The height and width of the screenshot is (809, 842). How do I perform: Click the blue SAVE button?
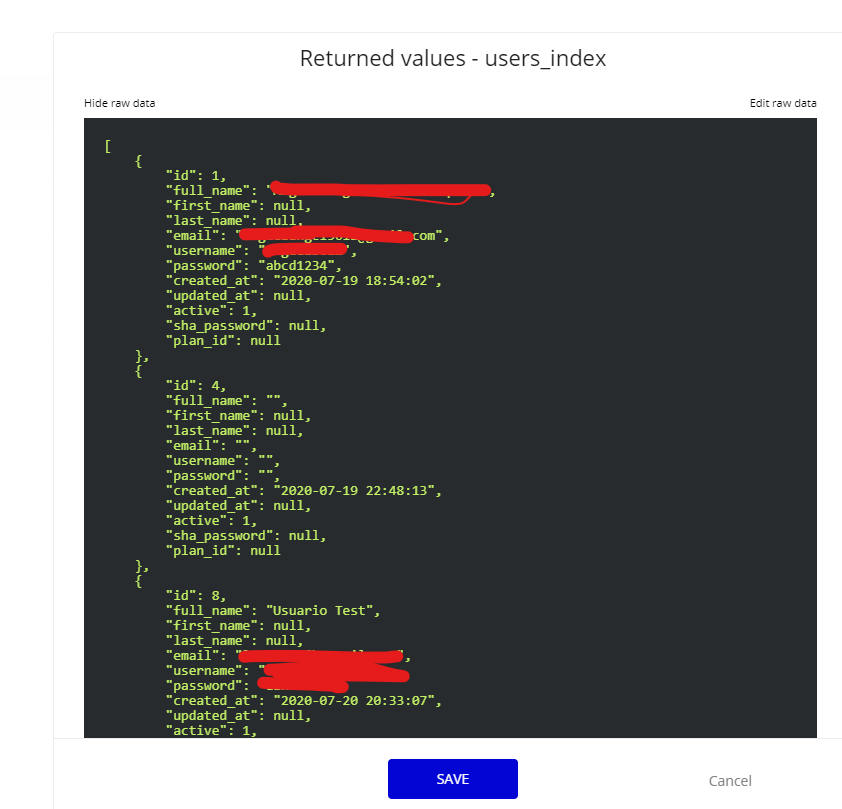(453, 778)
